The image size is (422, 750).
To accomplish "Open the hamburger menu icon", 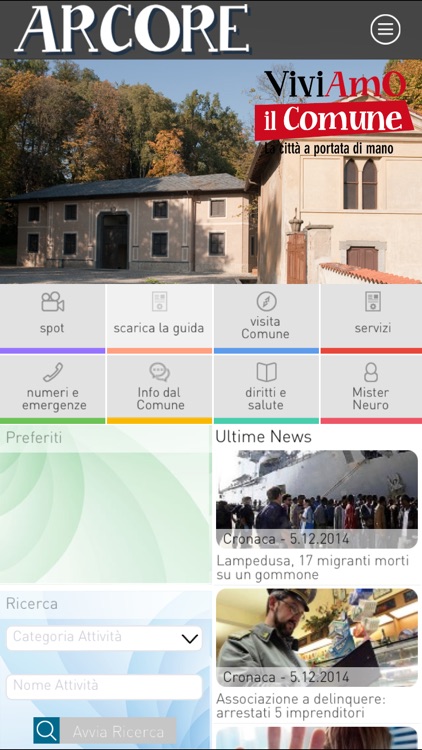I will click(x=385, y=29).
